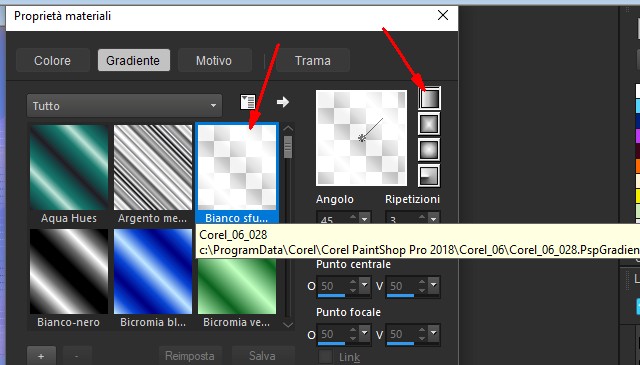
Task: Click the Angolo value field
Action: tap(333, 218)
